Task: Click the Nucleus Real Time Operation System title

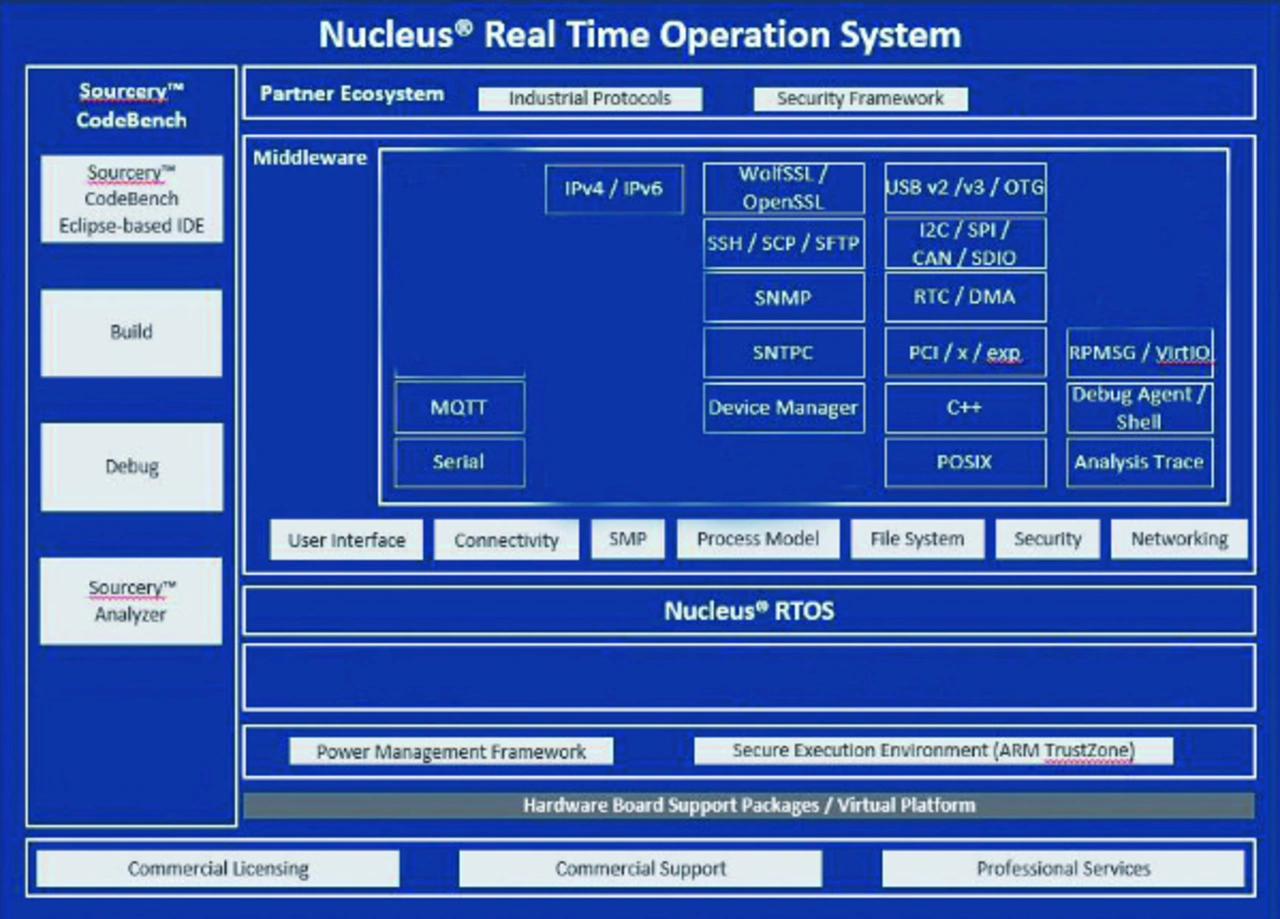Action: 640,34
